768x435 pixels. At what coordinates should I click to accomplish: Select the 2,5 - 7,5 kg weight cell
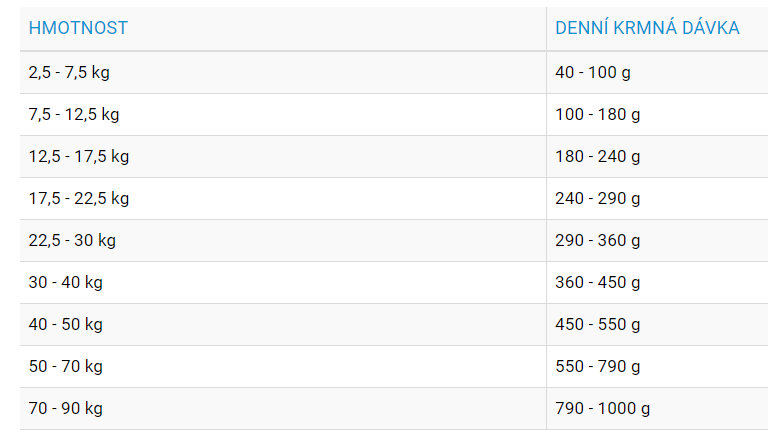[283, 72]
